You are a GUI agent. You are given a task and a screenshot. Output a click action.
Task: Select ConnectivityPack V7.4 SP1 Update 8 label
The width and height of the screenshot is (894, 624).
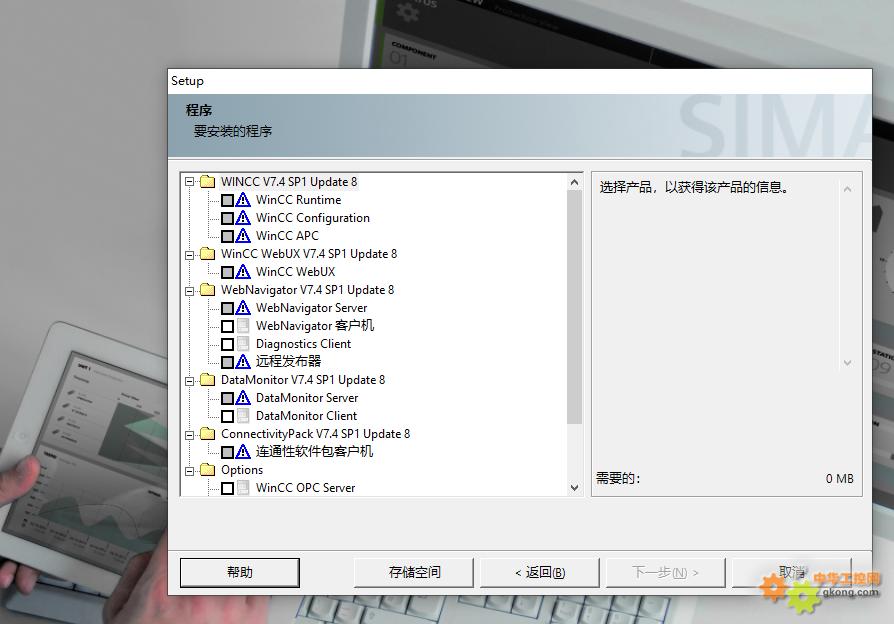point(315,434)
